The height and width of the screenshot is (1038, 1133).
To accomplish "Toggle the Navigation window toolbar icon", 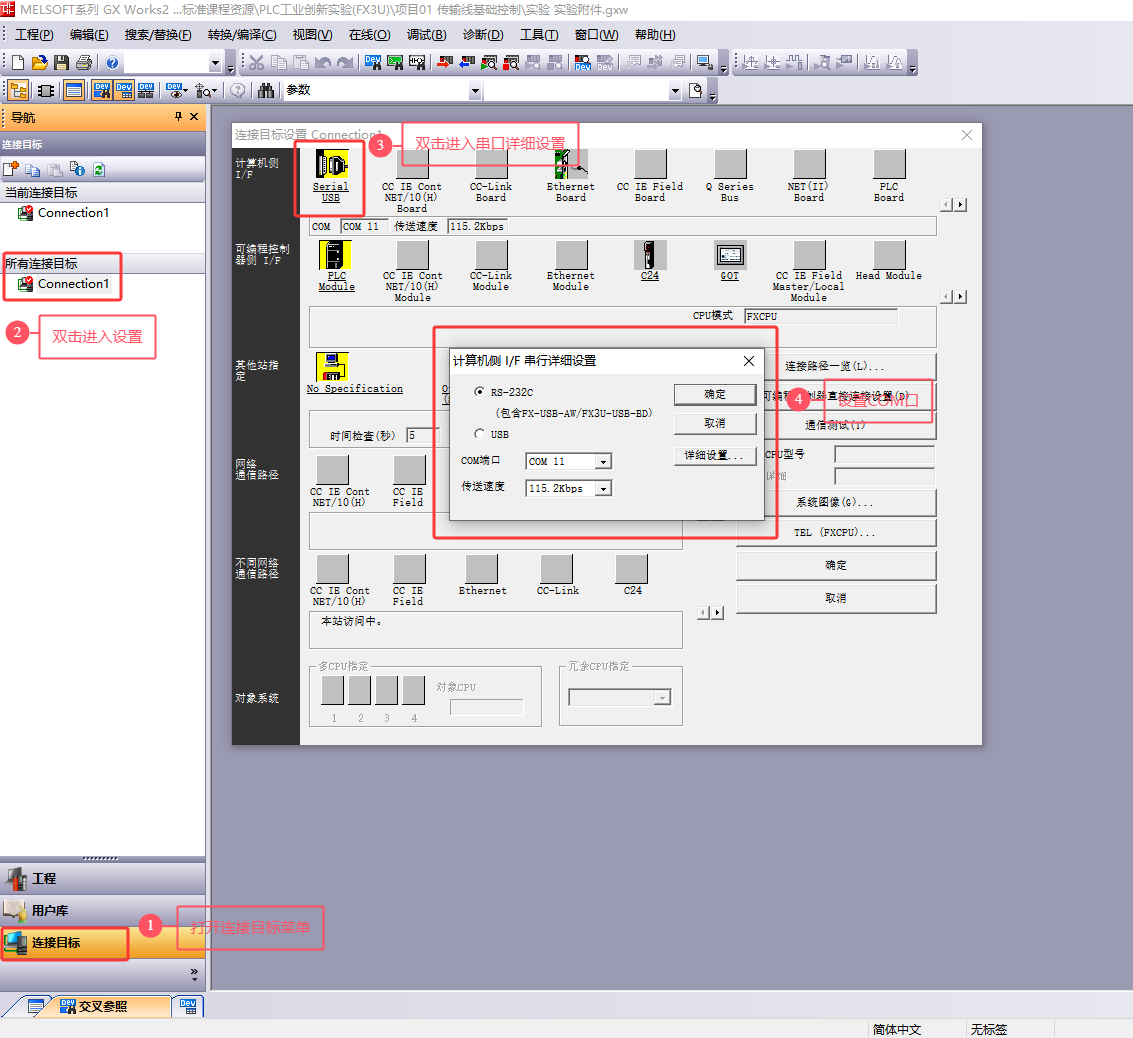I will click(x=18, y=90).
